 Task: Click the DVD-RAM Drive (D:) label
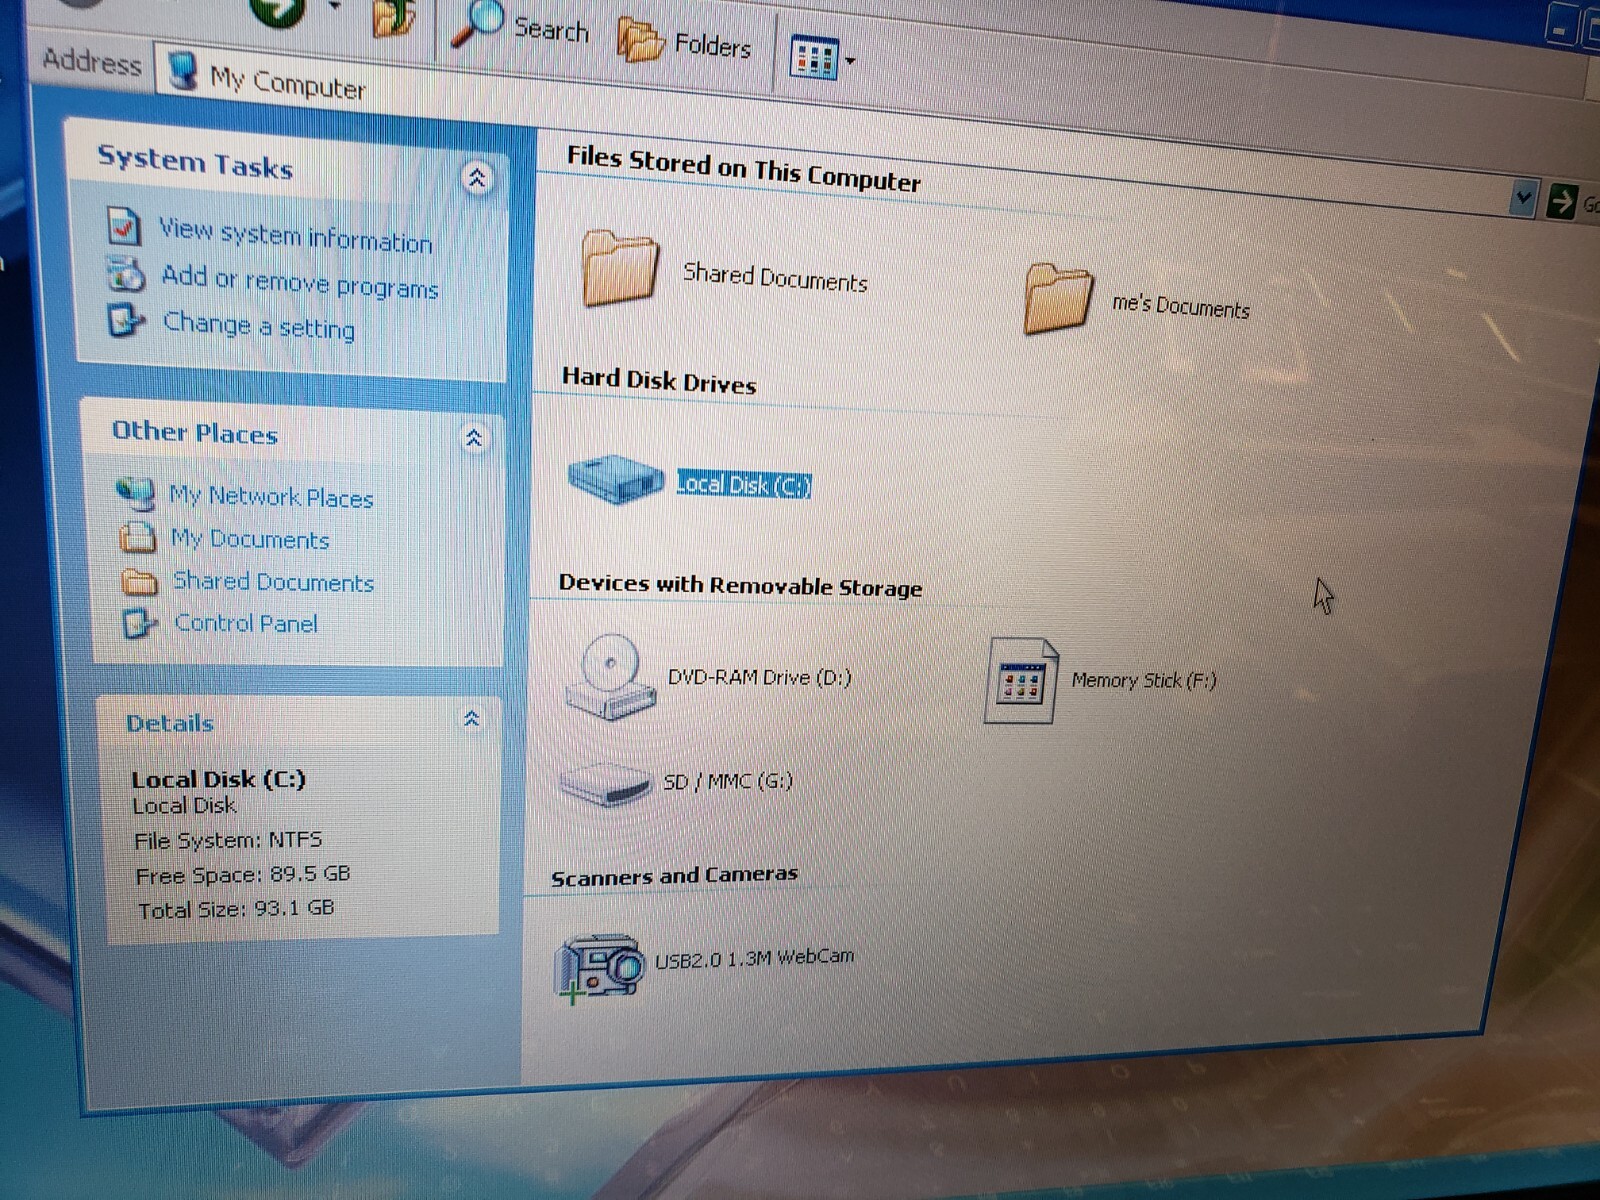[x=759, y=677]
